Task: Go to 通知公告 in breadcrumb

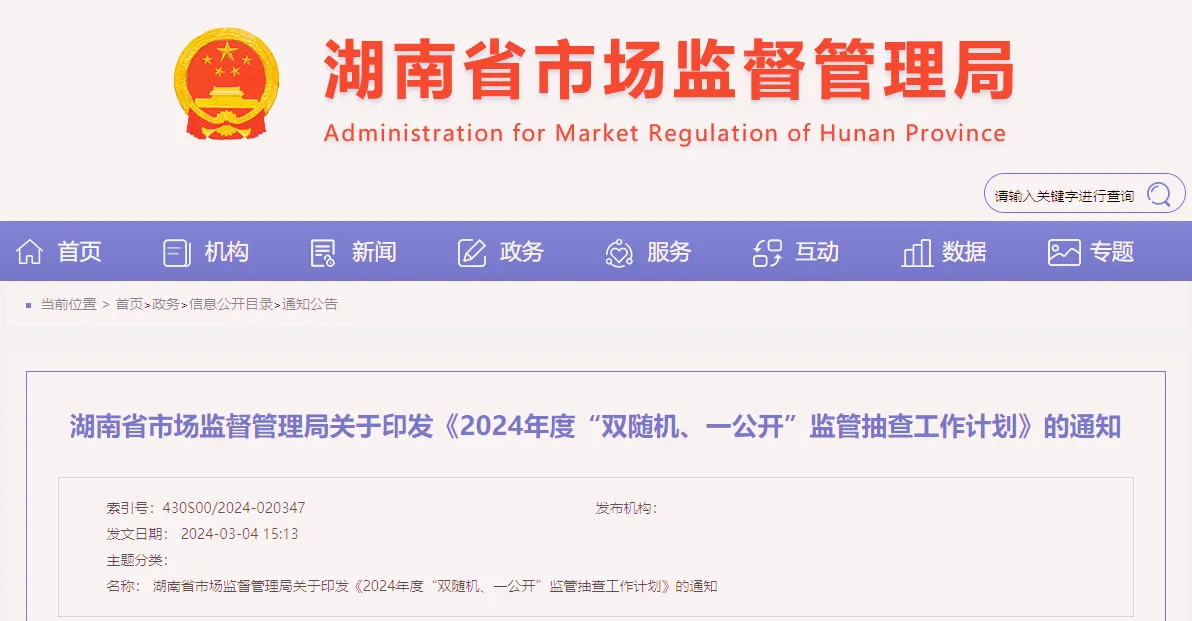Action: click(310, 304)
